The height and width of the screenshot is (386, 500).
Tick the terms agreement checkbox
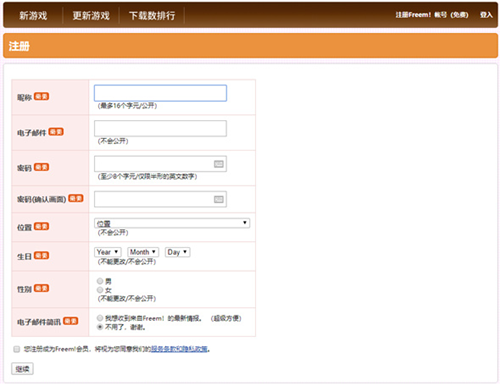16,349
